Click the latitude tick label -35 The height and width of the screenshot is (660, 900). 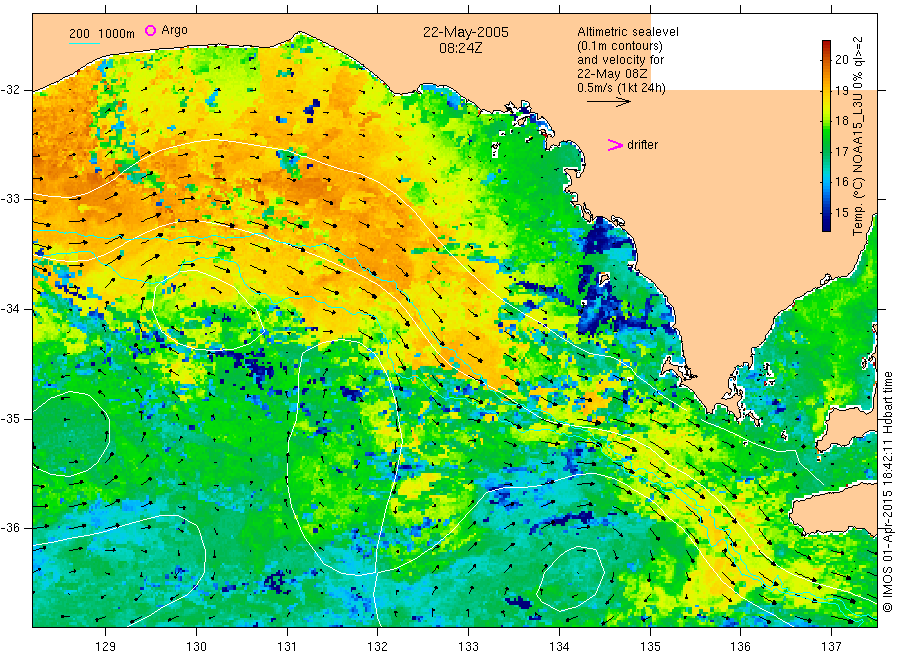[x=10, y=419]
